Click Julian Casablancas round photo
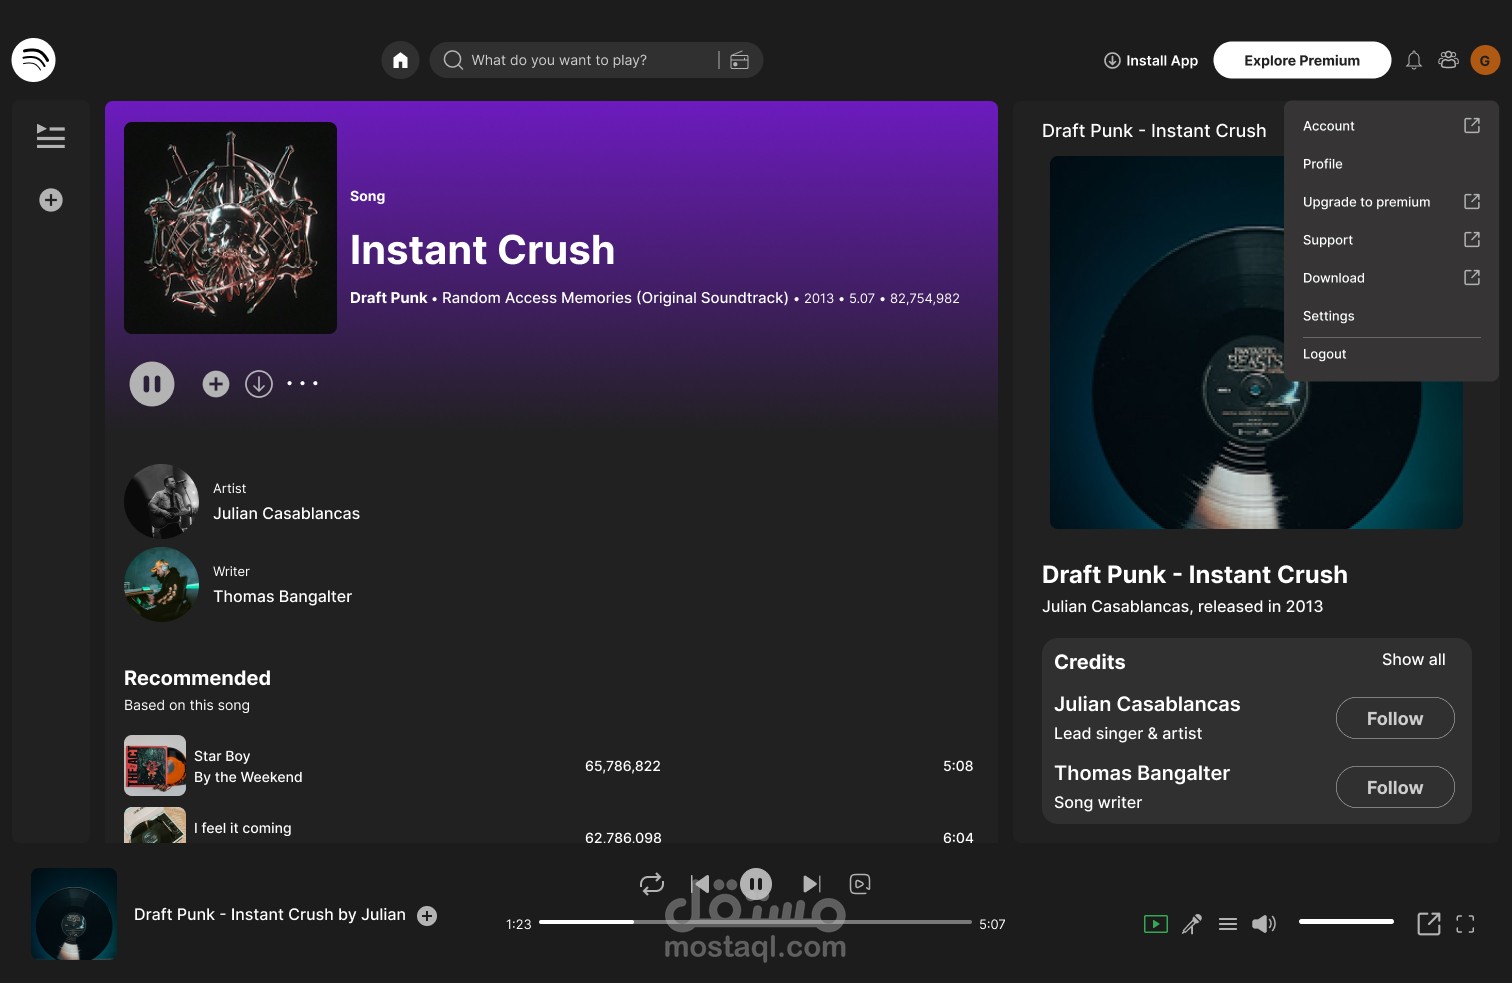Screen dimensions: 1512x983 tap(161, 501)
